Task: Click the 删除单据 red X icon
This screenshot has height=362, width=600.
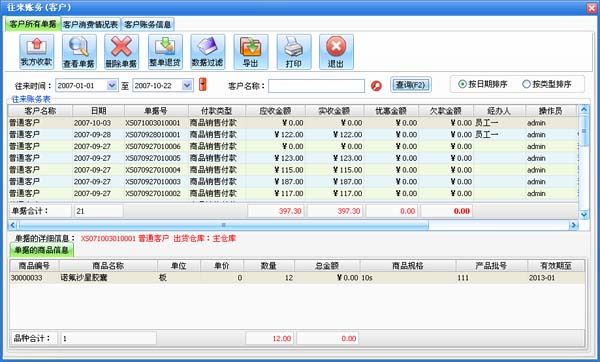Action: (x=122, y=52)
